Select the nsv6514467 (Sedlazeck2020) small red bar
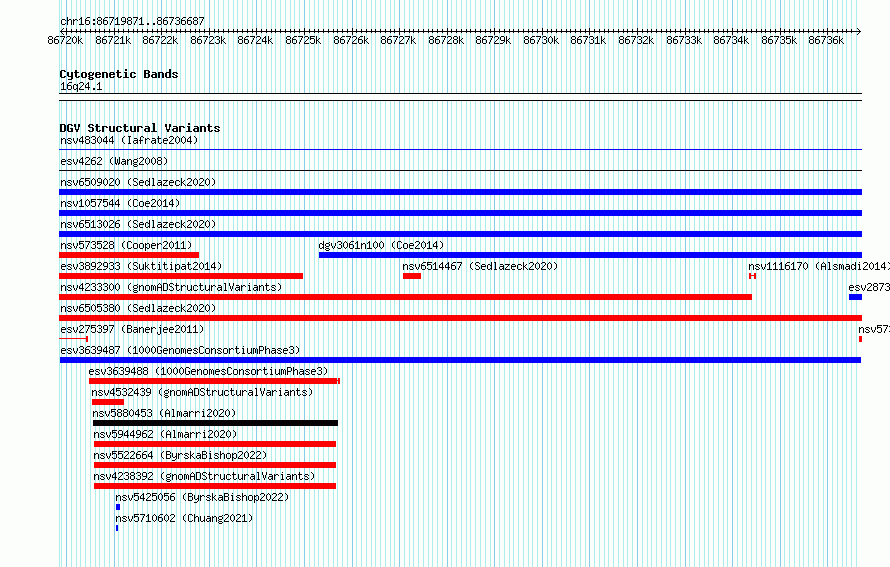Image resolution: width=890 pixels, height=567 pixels. tap(412, 276)
